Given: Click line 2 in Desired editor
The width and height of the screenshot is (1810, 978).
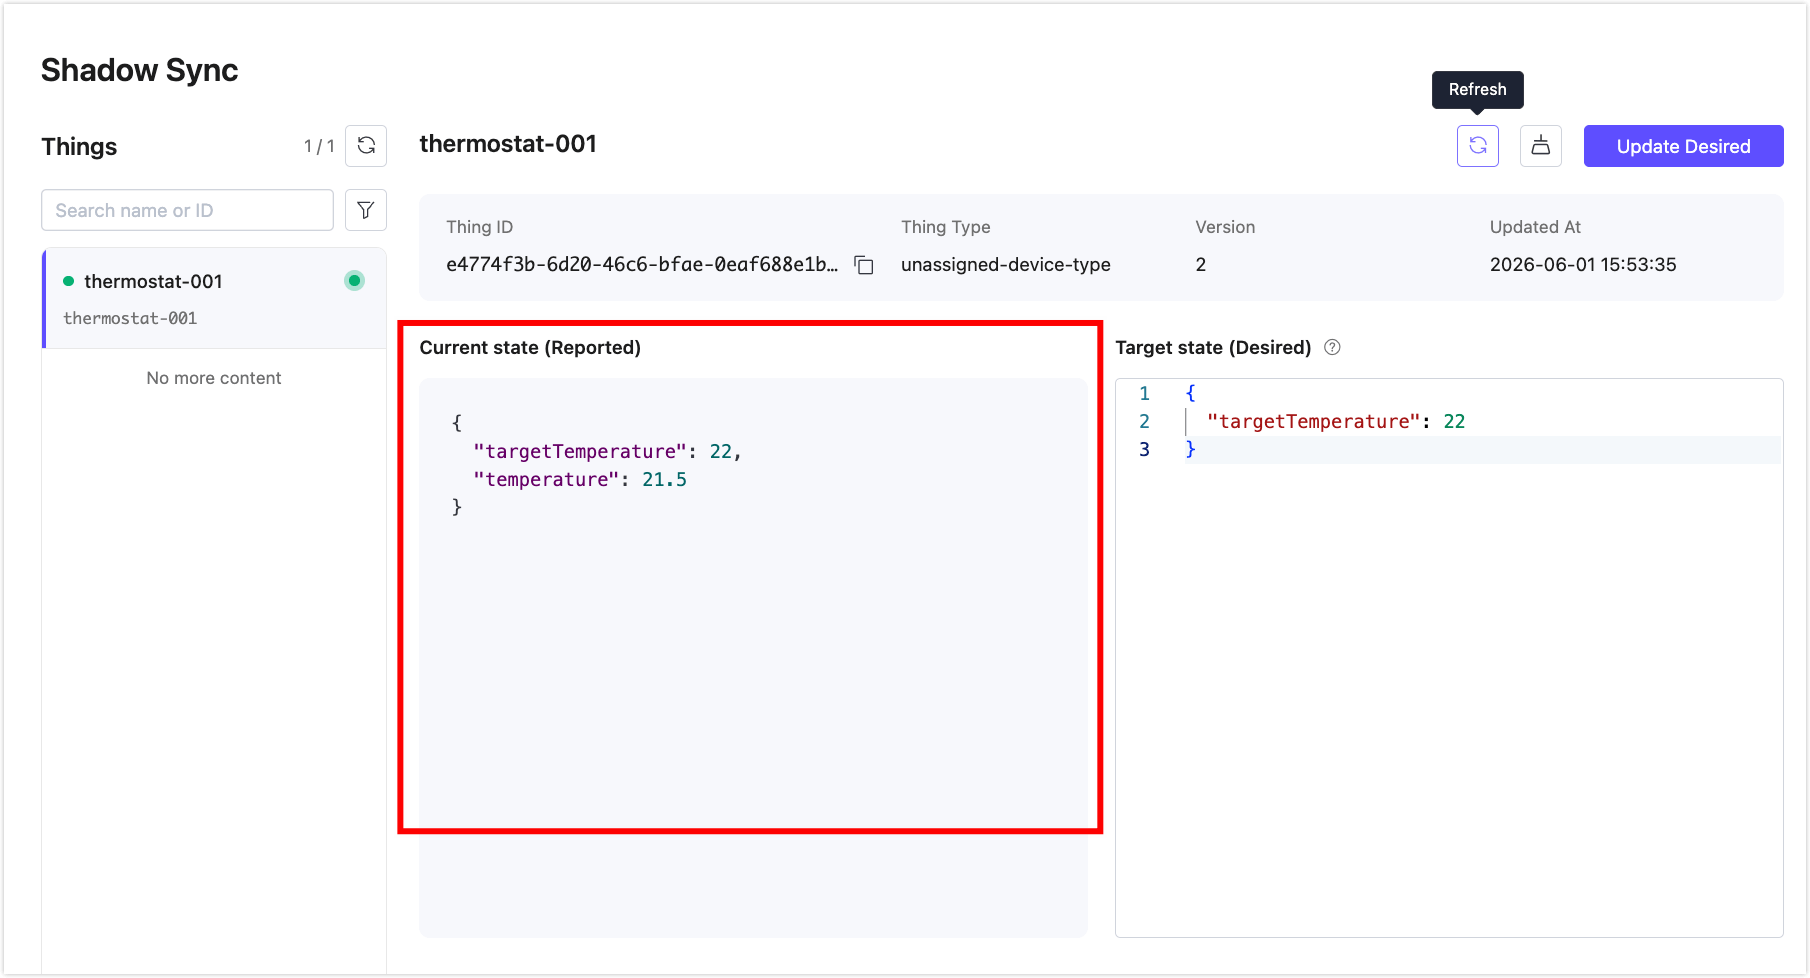Looking at the screenshot, I should pos(1335,421).
